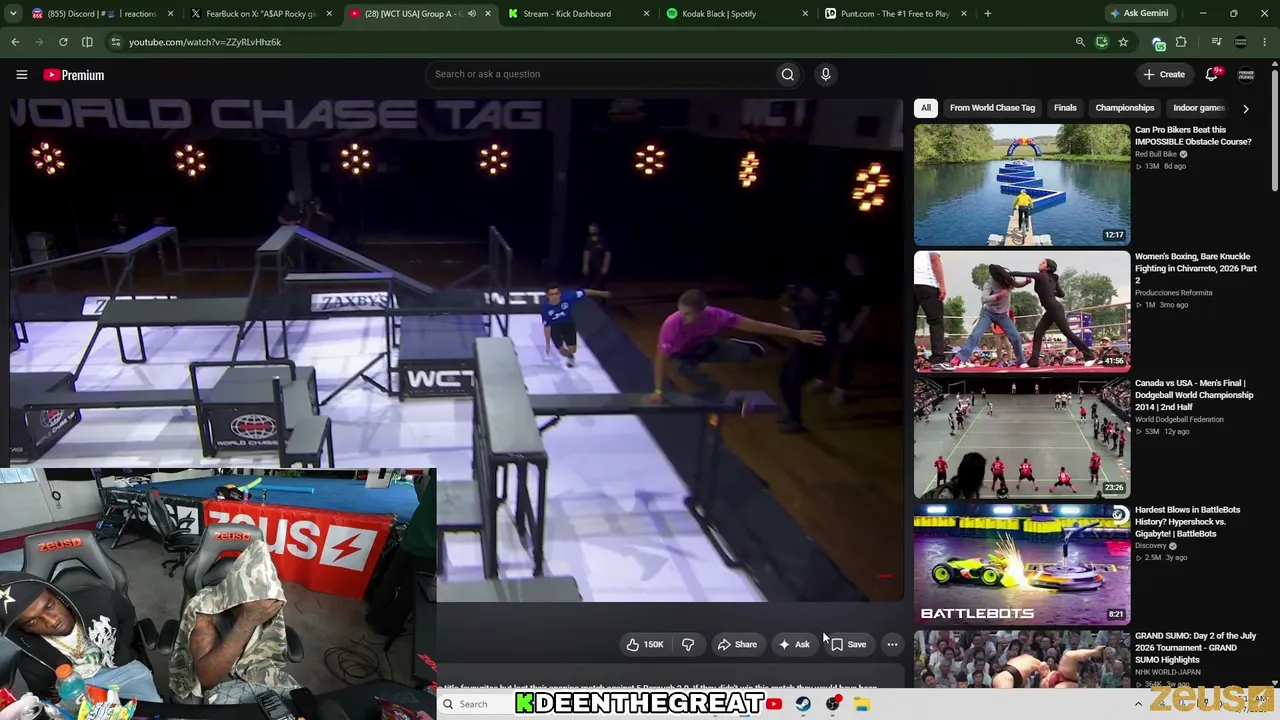Open the BattleBots hardest blows thumbnail

pyautogui.click(x=1022, y=564)
